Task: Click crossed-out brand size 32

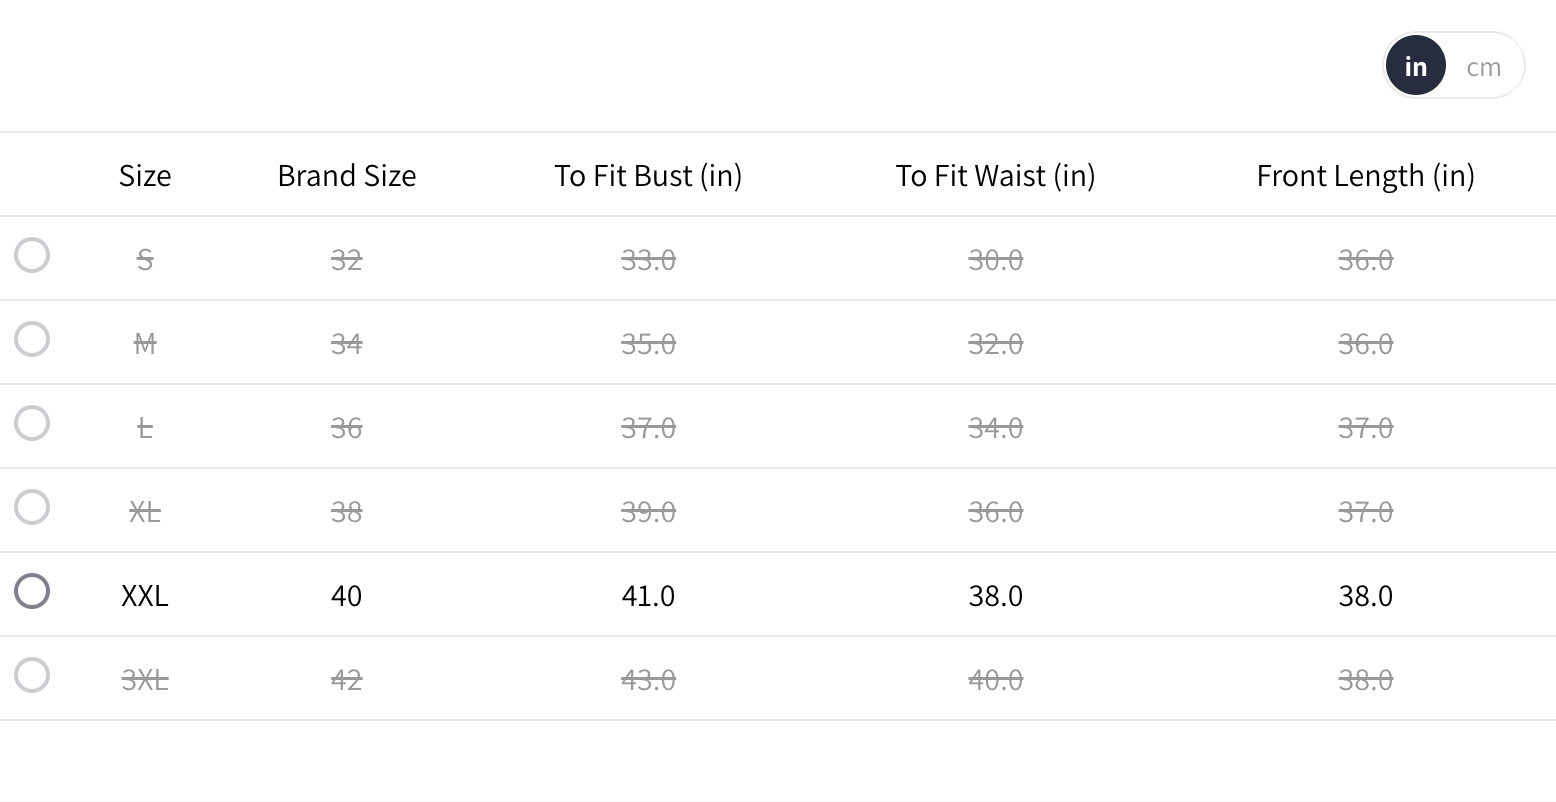Action: [347, 260]
